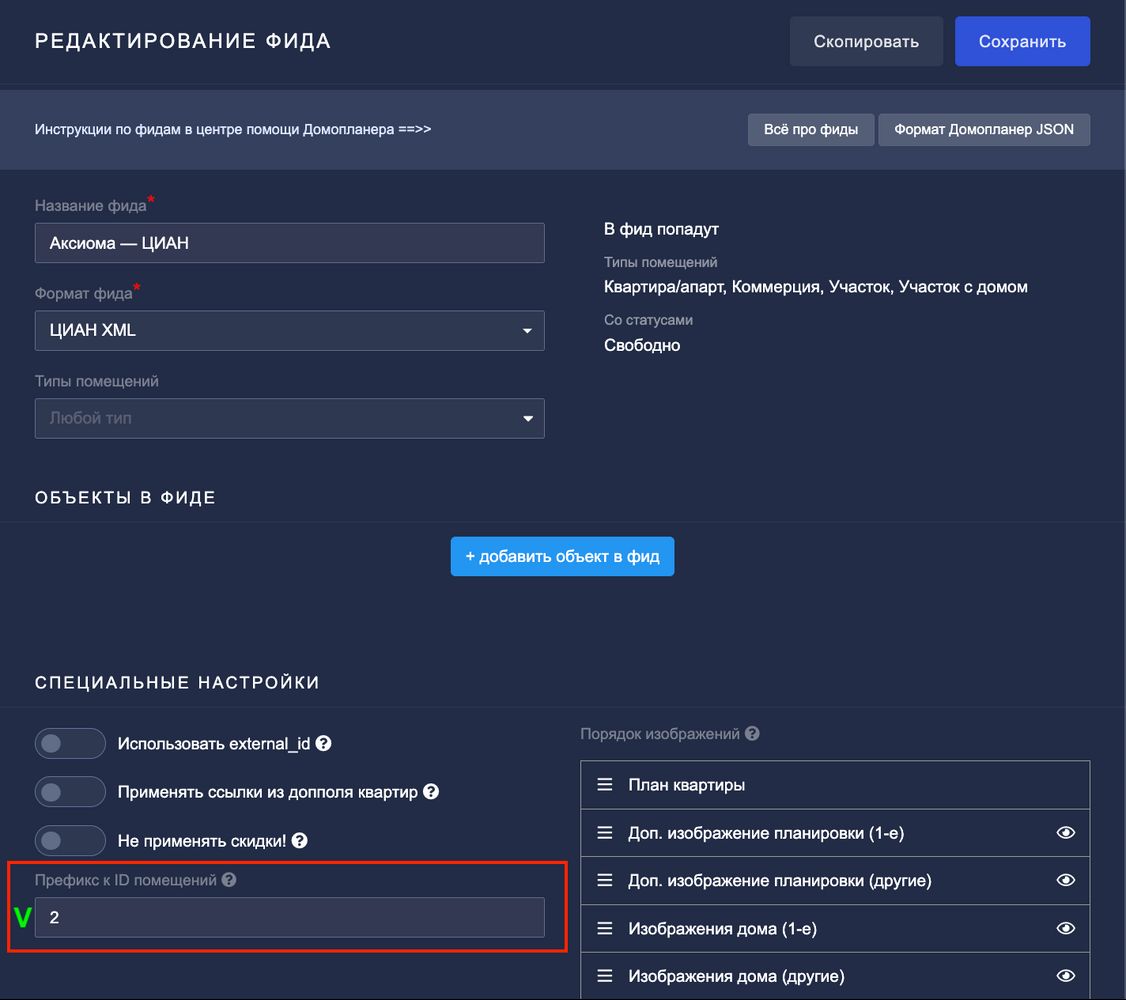The height and width of the screenshot is (1000, 1126).
Task: Click the Скопировать button
Action: click(866, 42)
